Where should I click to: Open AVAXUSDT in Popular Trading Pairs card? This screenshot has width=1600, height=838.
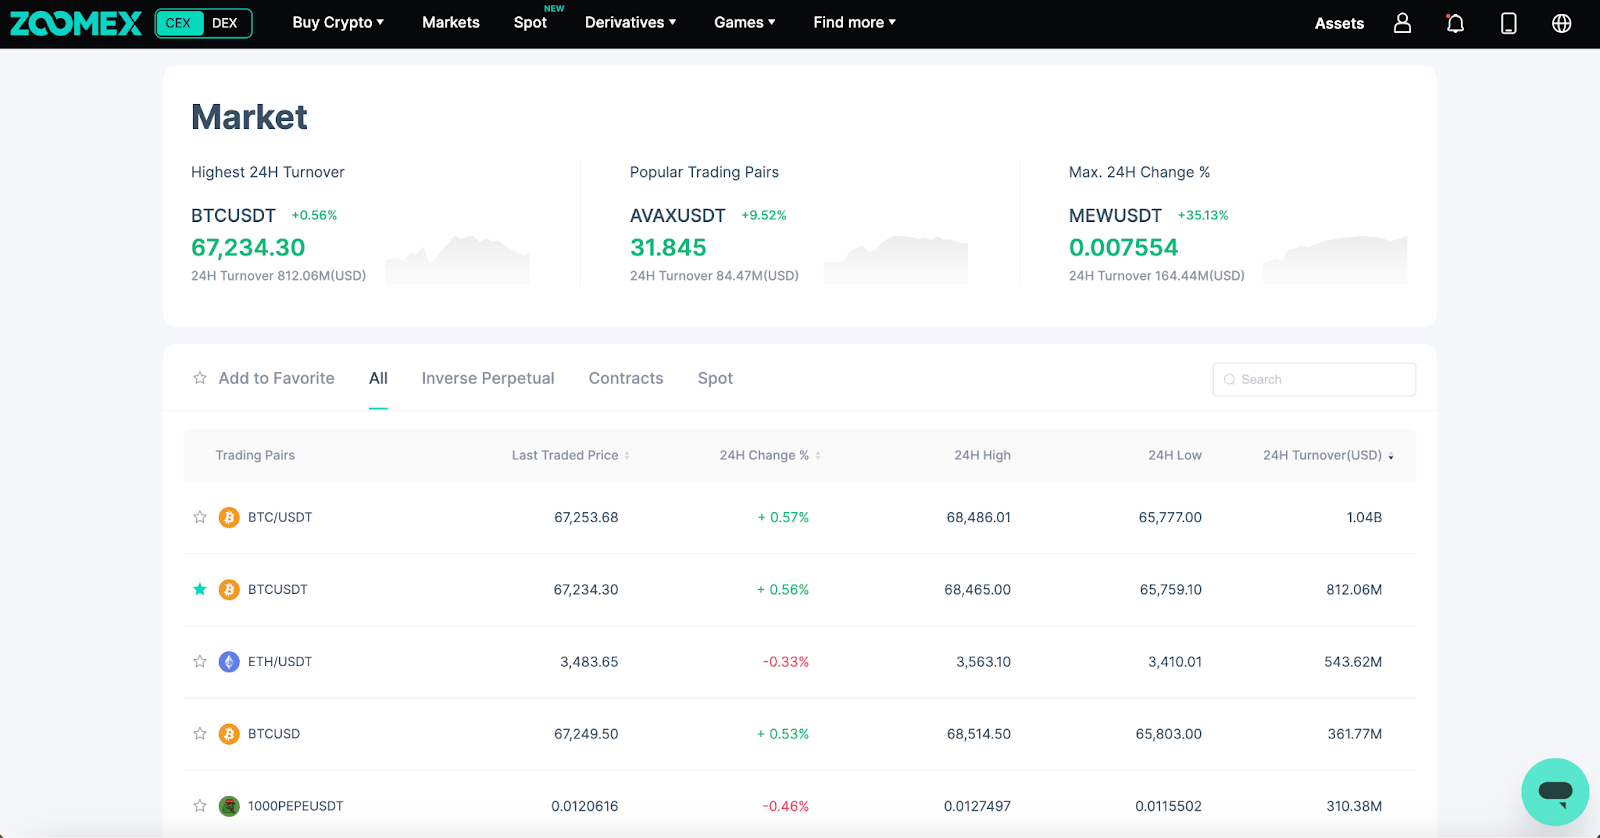click(x=678, y=215)
